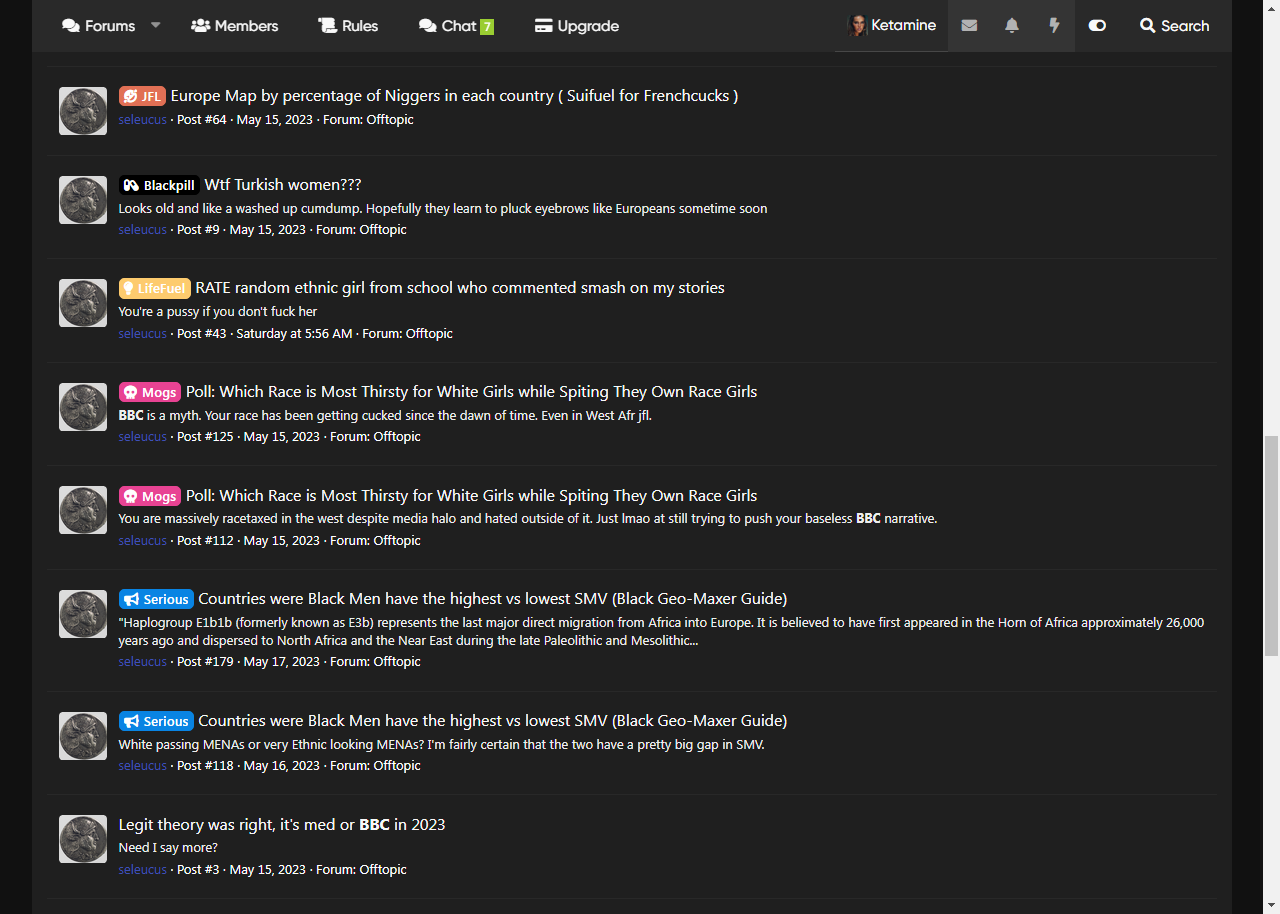Select the orange JFL prefix tag
This screenshot has width=1280, height=914.
click(x=142, y=96)
